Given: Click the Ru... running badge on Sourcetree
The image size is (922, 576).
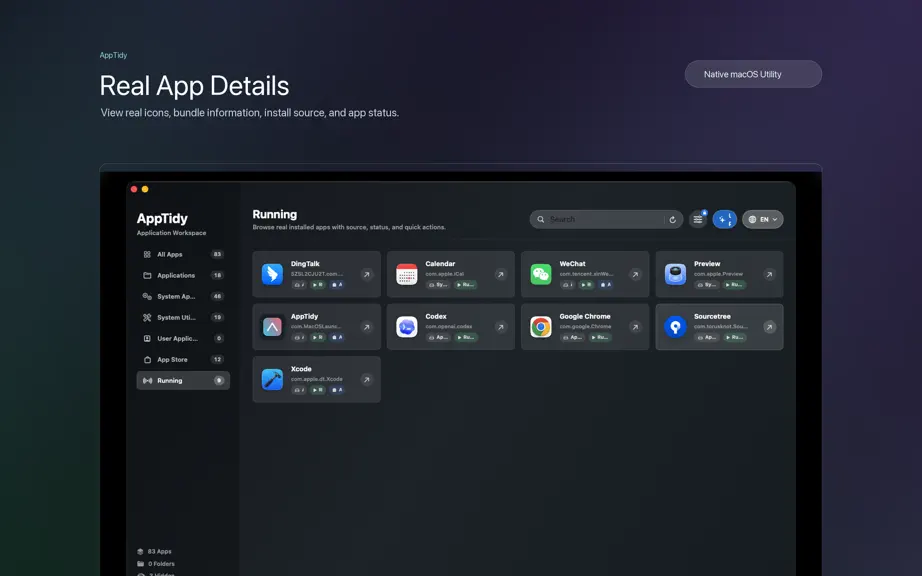Looking at the screenshot, I should click(734, 337).
